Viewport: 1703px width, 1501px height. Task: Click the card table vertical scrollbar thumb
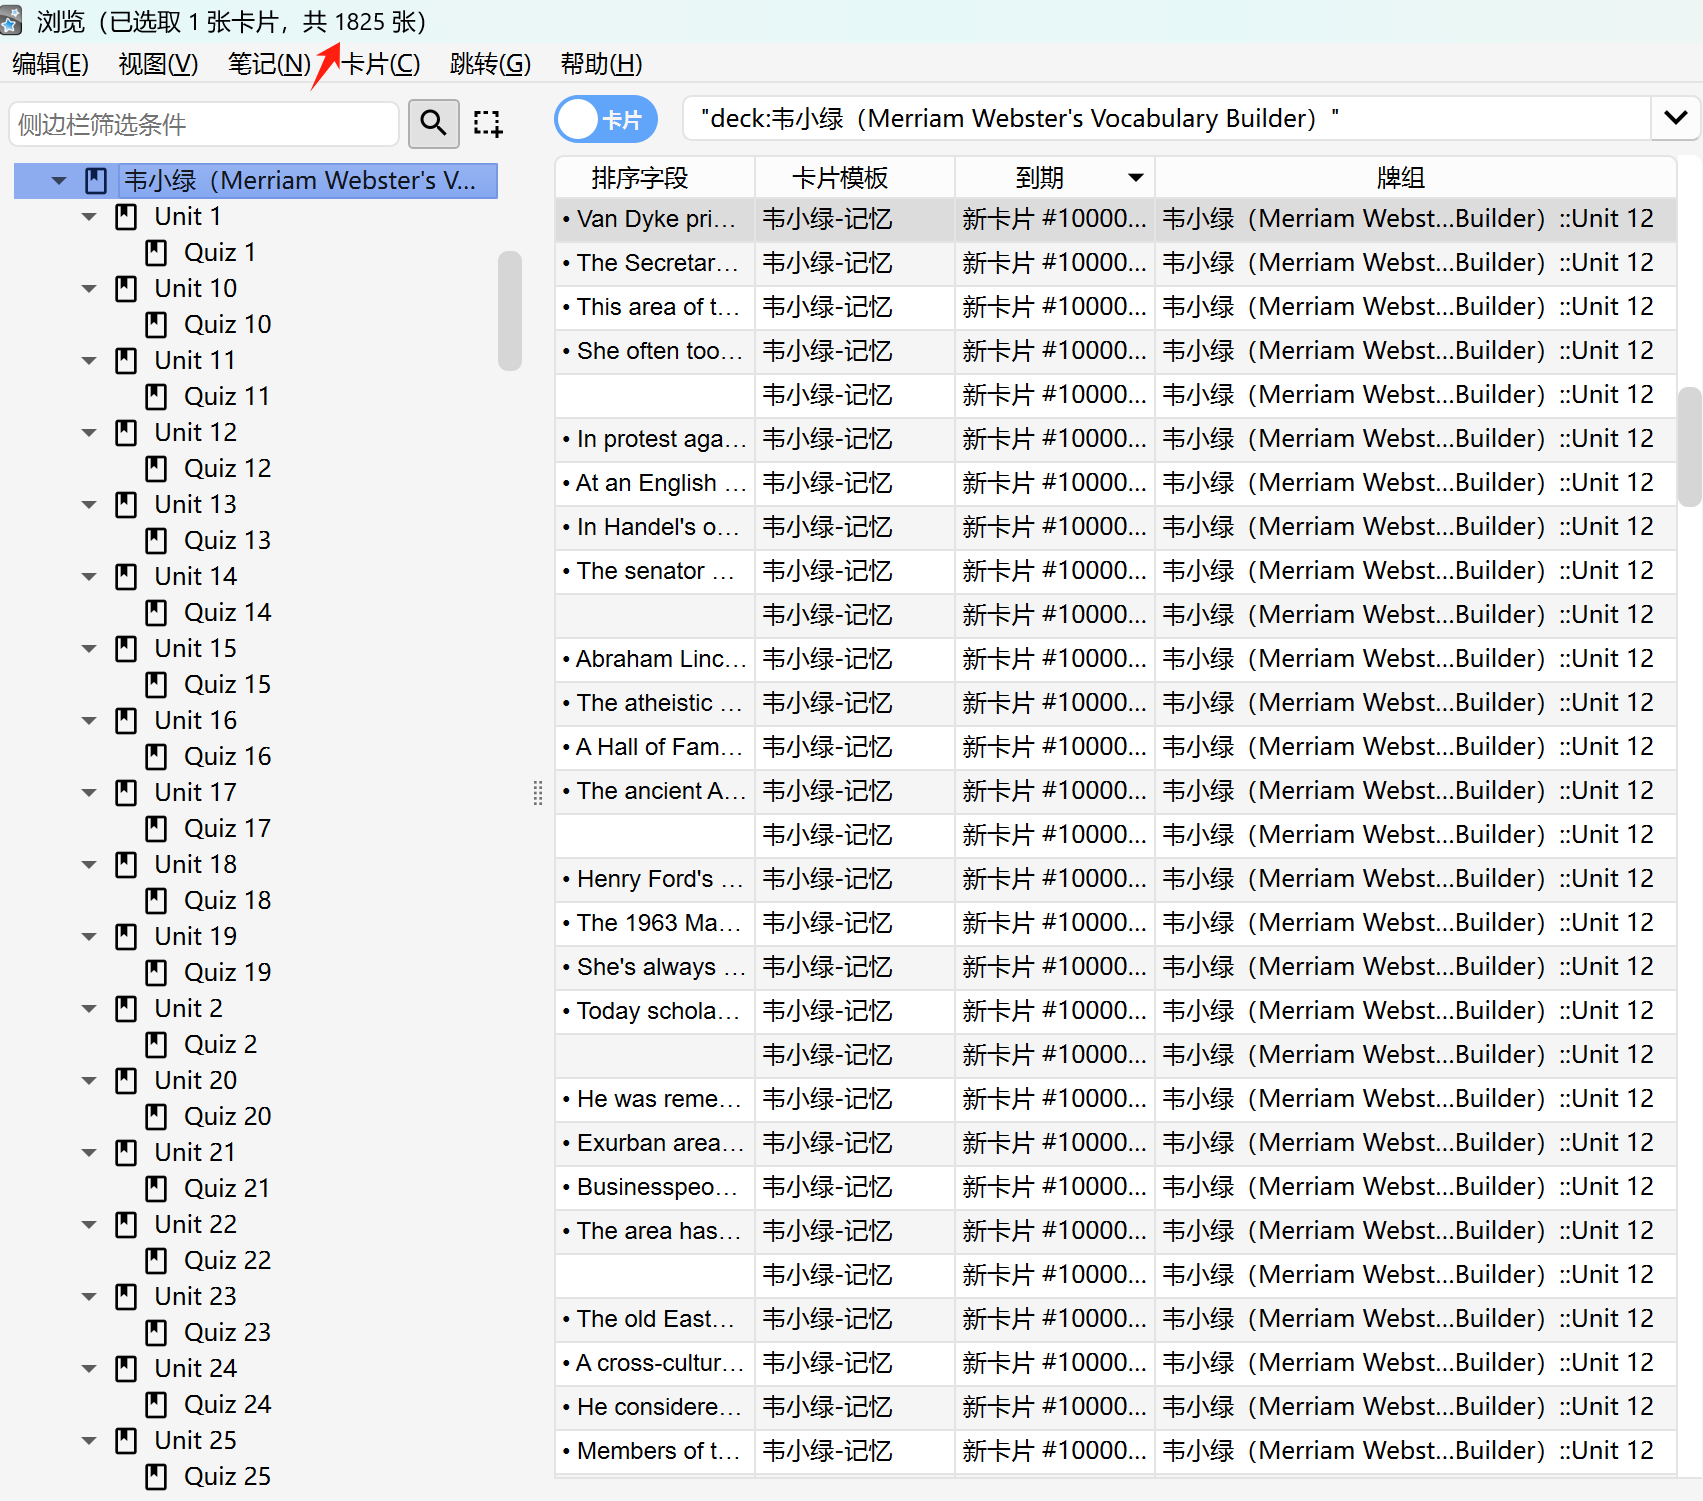coord(1689,447)
